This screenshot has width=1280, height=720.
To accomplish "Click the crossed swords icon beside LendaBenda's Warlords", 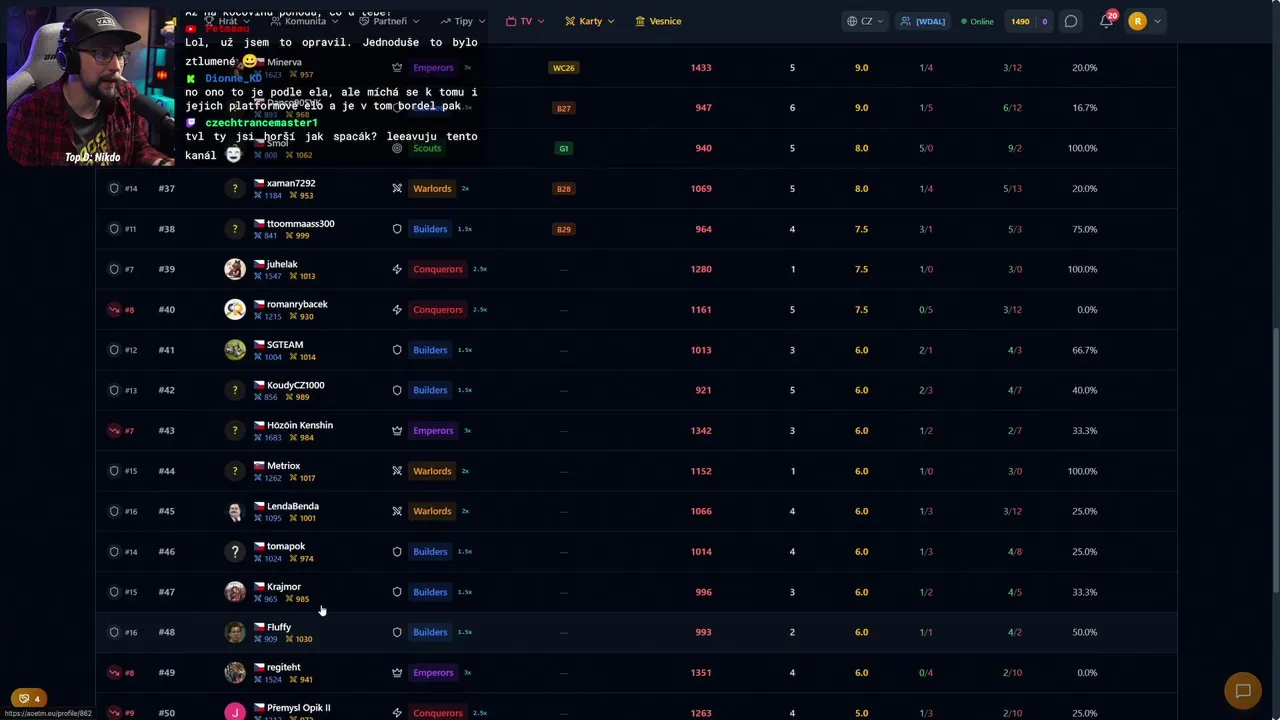I will click(x=397, y=511).
